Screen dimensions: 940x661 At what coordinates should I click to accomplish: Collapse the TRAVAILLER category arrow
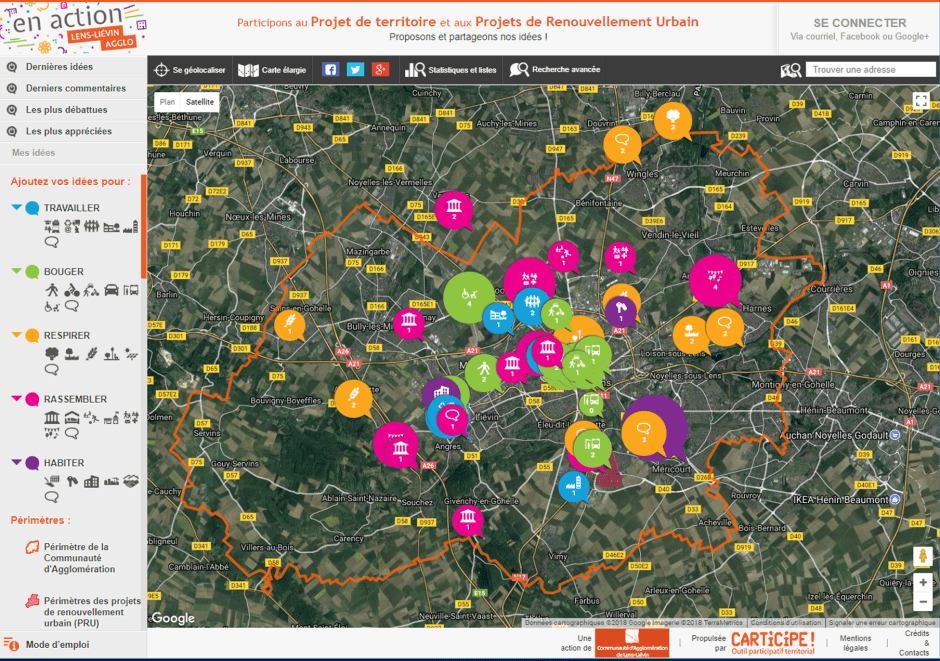pyautogui.click(x=17, y=208)
